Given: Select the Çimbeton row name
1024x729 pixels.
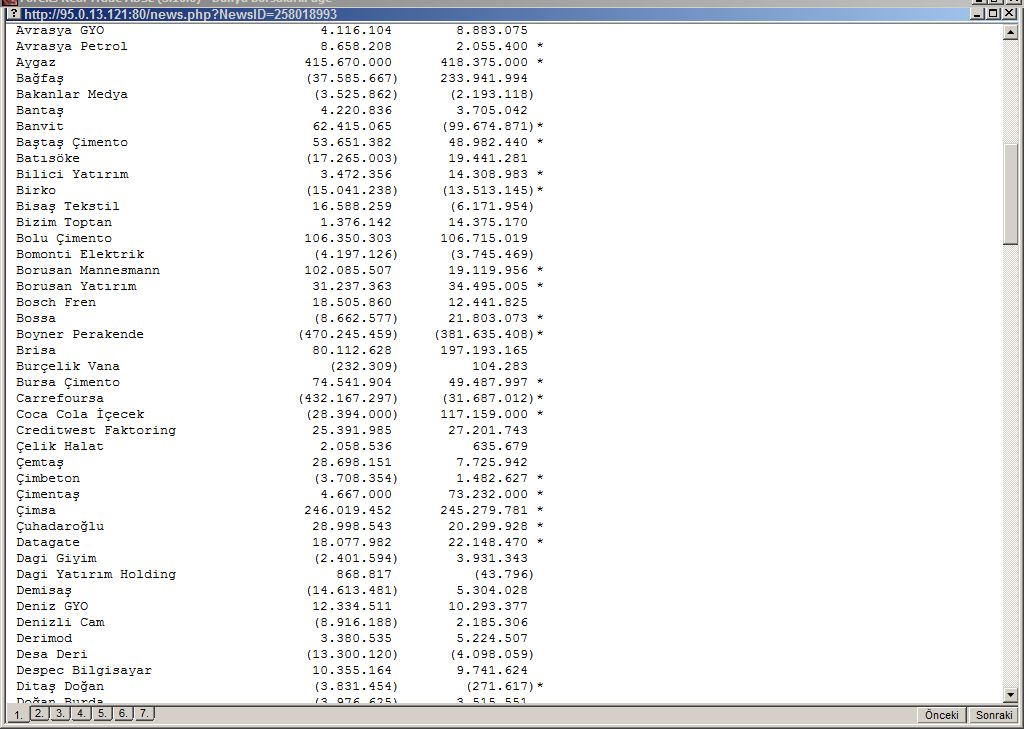Looking at the screenshot, I should pos(48,478).
